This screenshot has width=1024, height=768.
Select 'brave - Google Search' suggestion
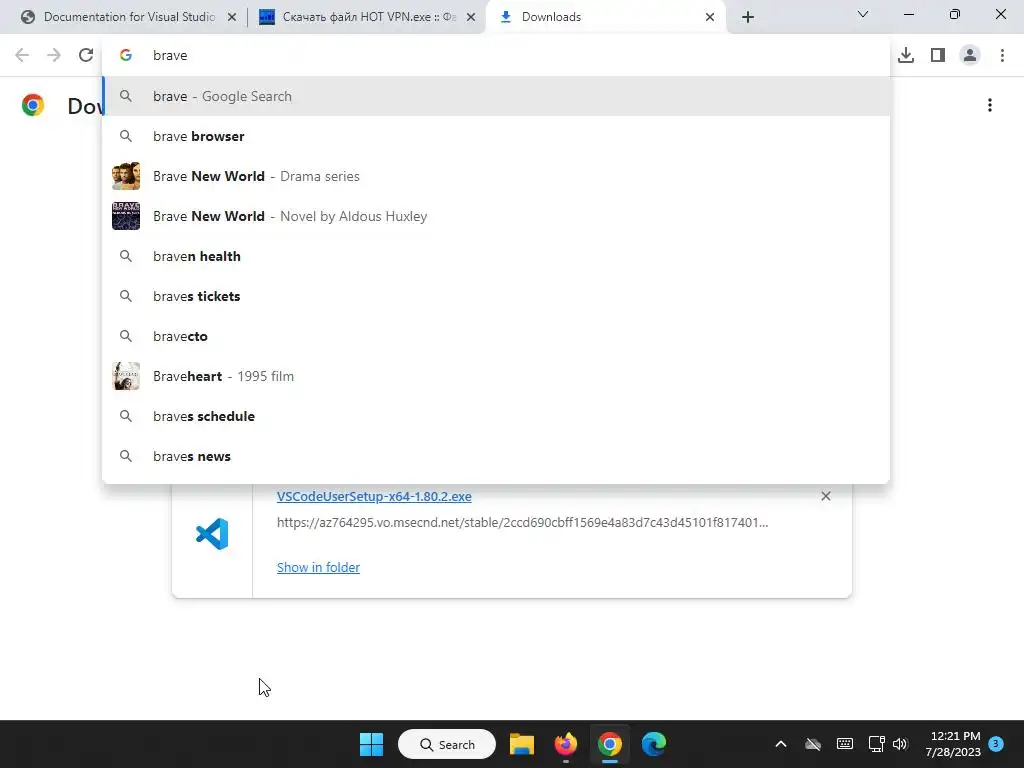tap(496, 96)
